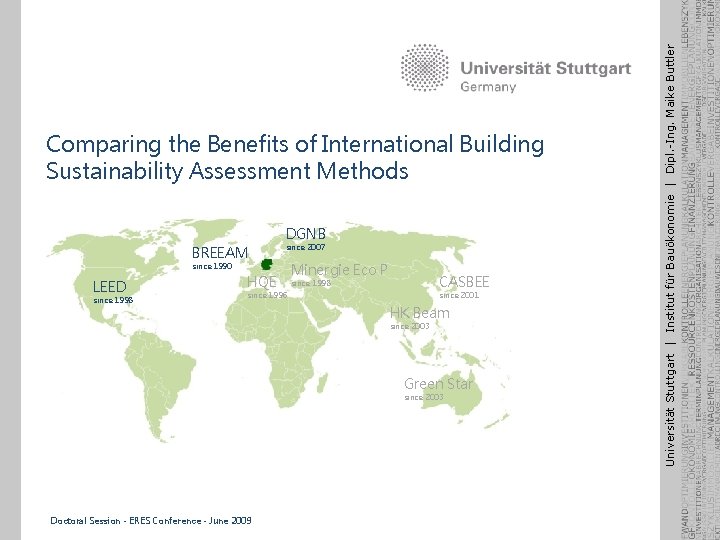The height and width of the screenshot is (540, 720).
Task: Click title line 'Sustainability Assessment Methods'
Action: (x=227, y=171)
